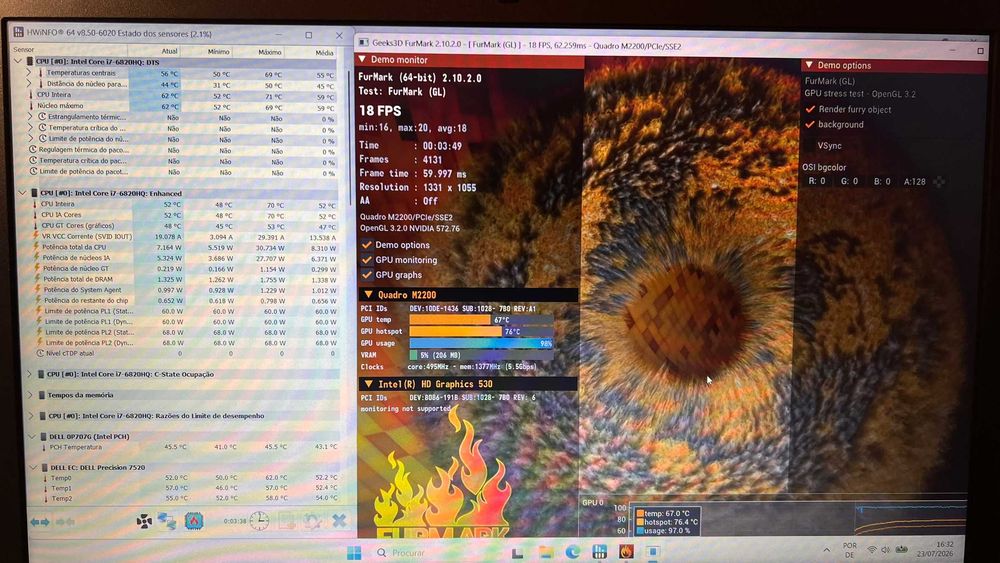Click the HWiNFO sensor list vertical scrollbar
Screen dimensions: 1000x563
[348, 137]
